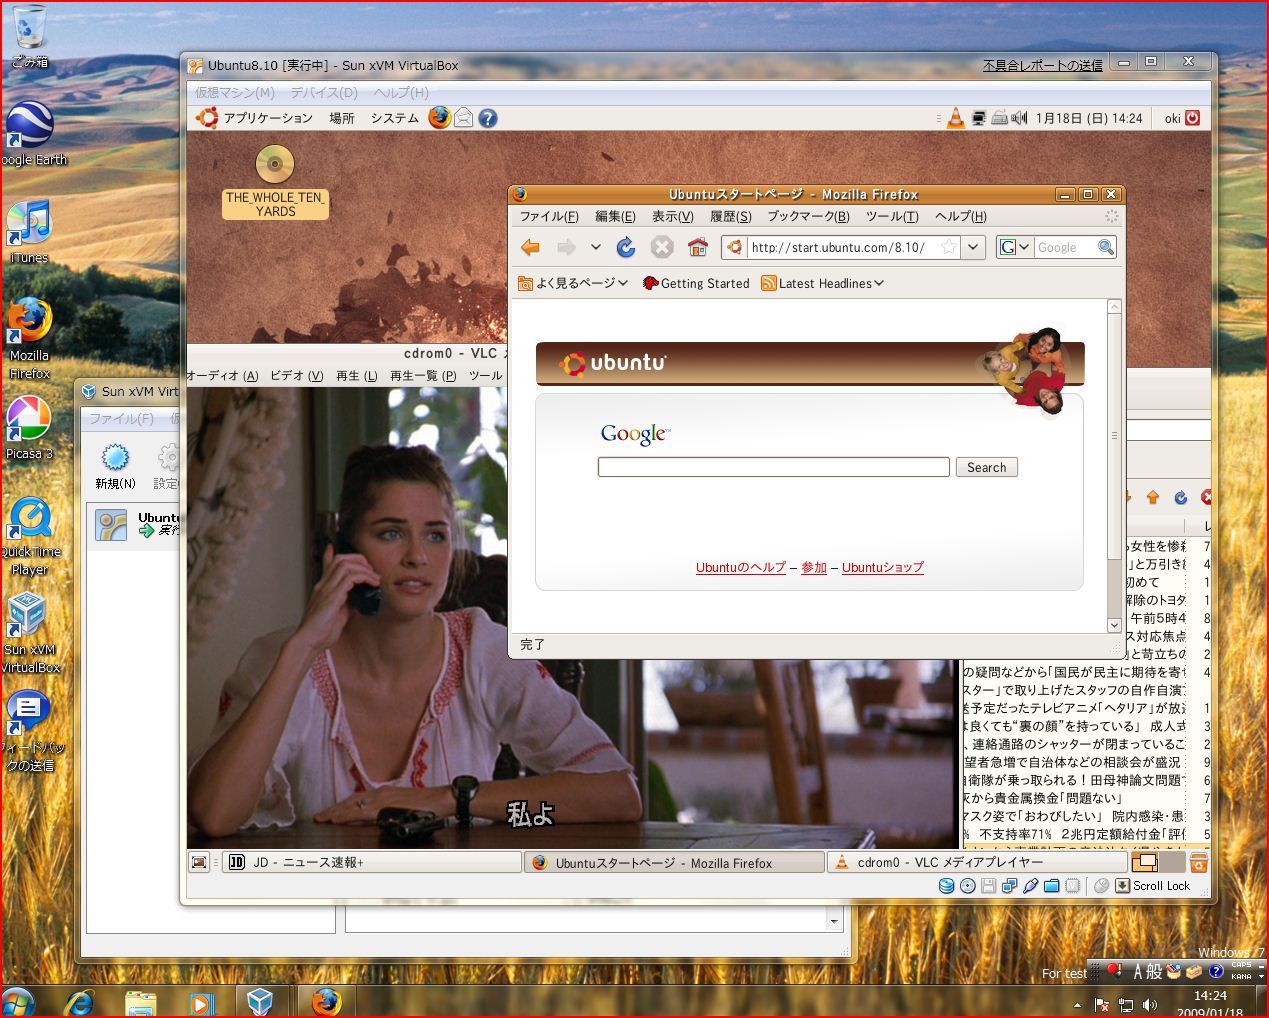Open the 参加 link
The height and width of the screenshot is (1018, 1269).
click(814, 567)
